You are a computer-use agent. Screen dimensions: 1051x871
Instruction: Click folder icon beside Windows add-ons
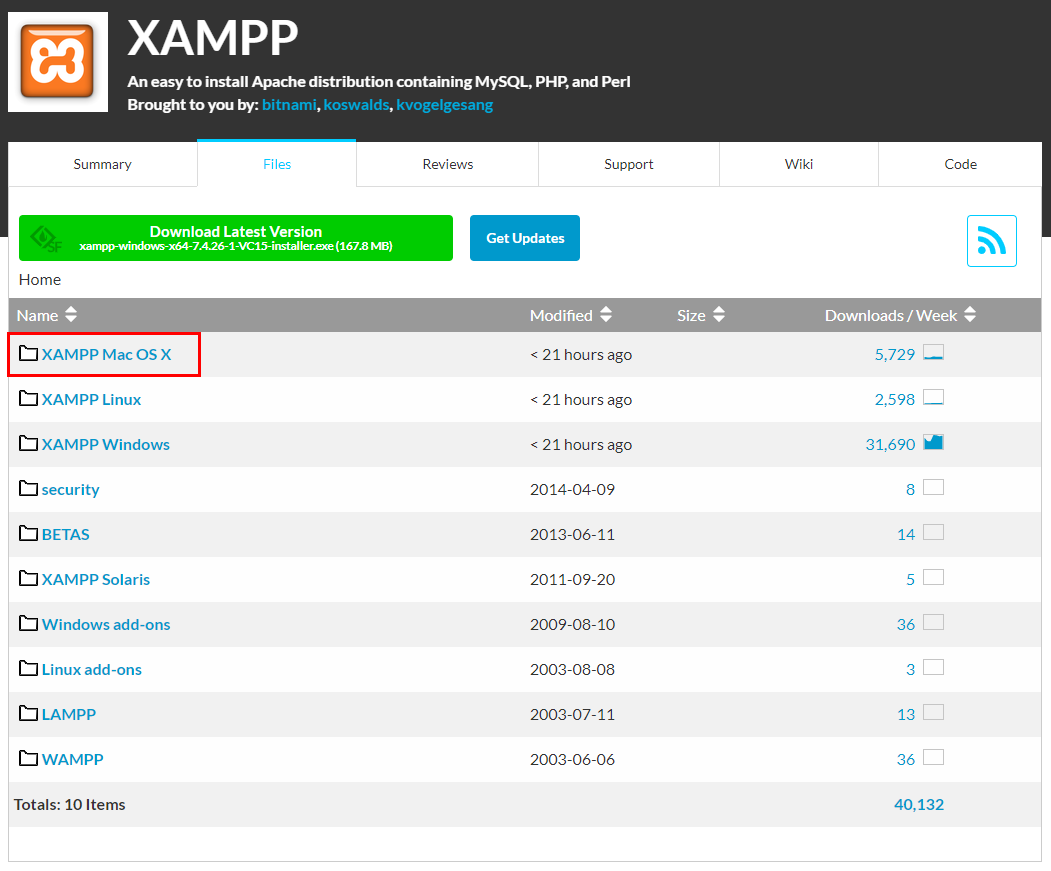(28, 623)
